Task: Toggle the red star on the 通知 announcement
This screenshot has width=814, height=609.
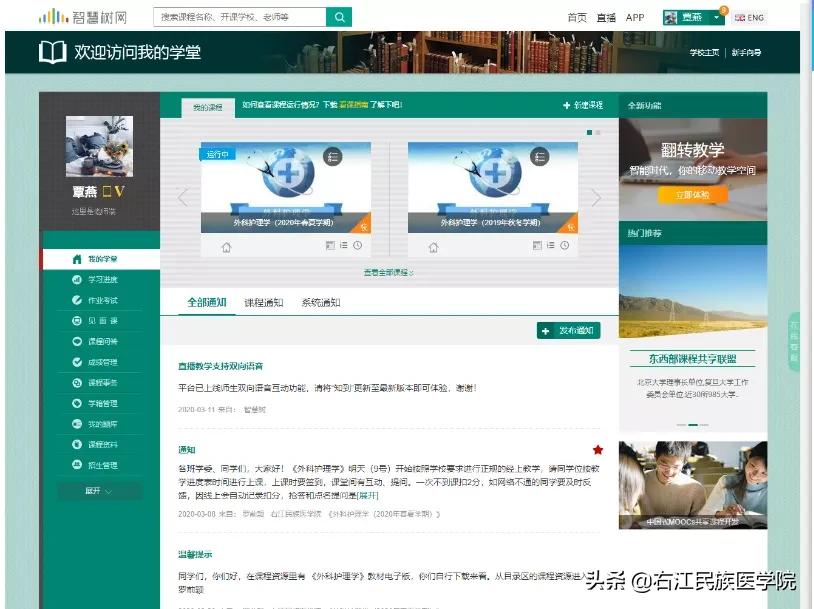Action: point(597,450)
